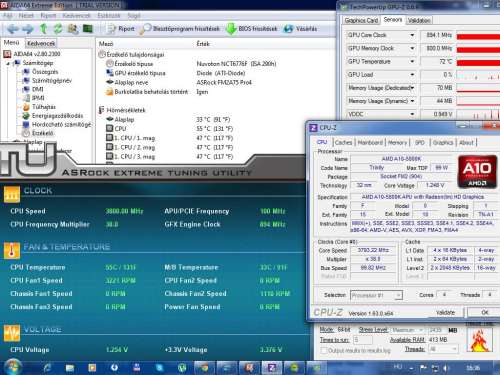Open About tab in CPU-Z

tap(466, 142)
